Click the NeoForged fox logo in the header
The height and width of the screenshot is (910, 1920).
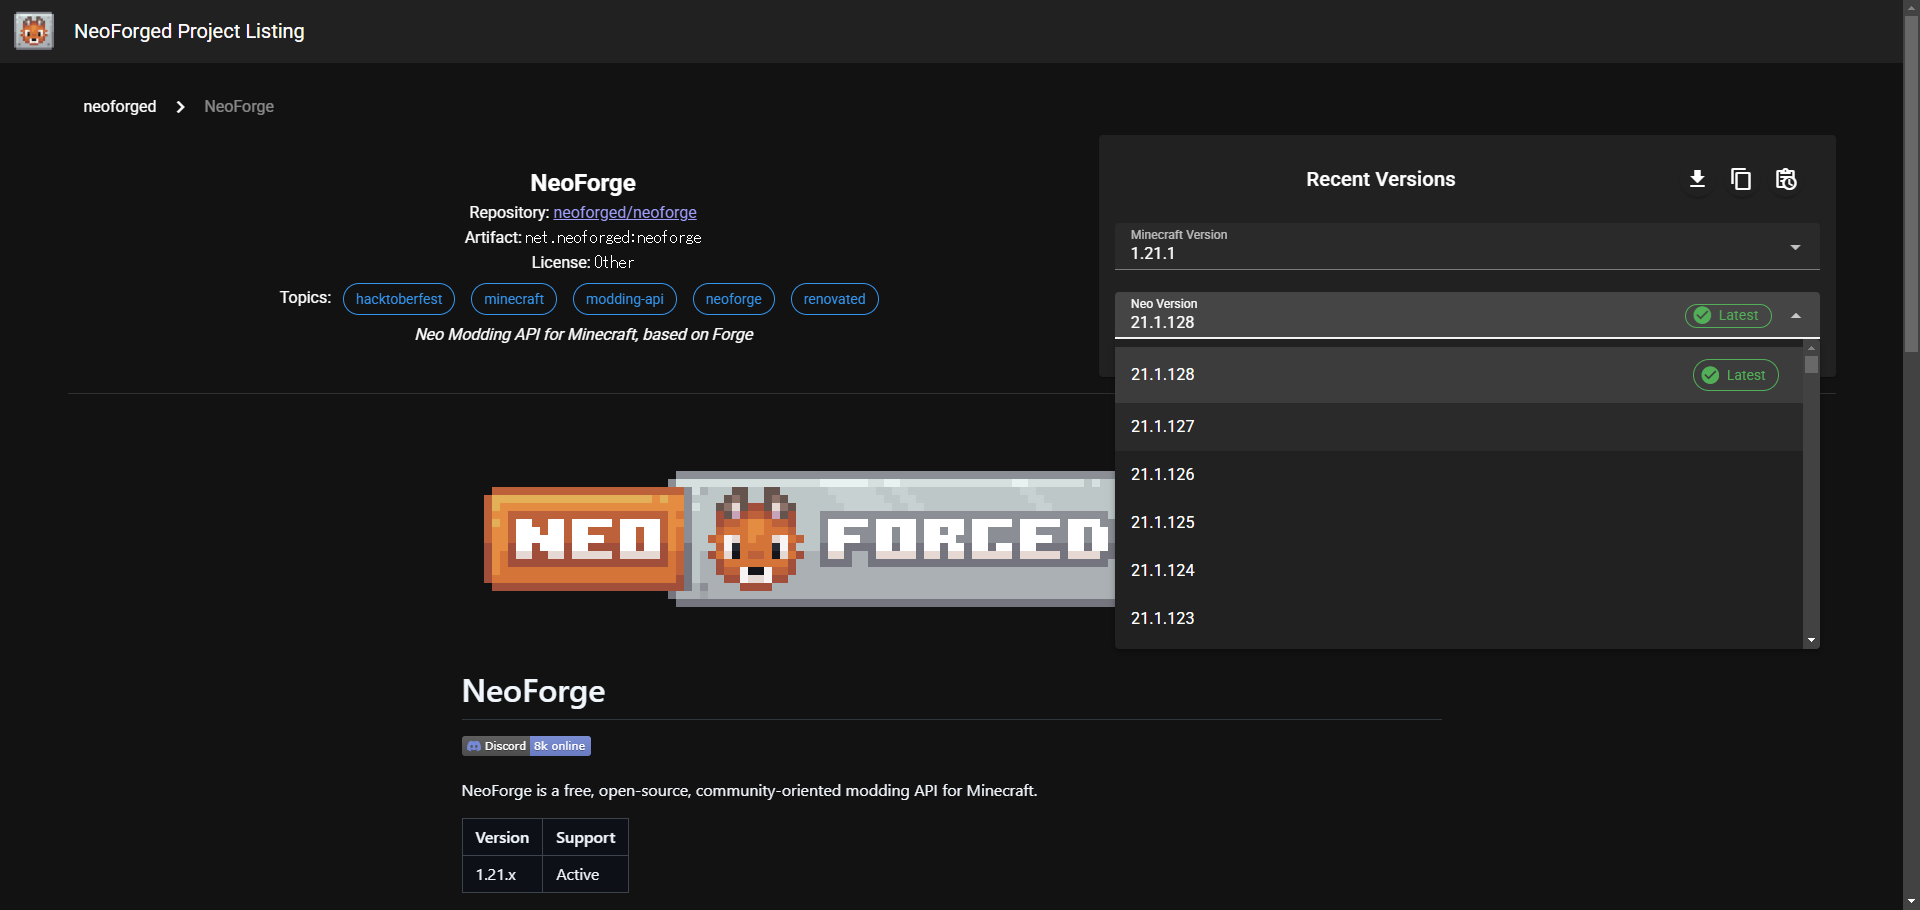click(33, 31)
